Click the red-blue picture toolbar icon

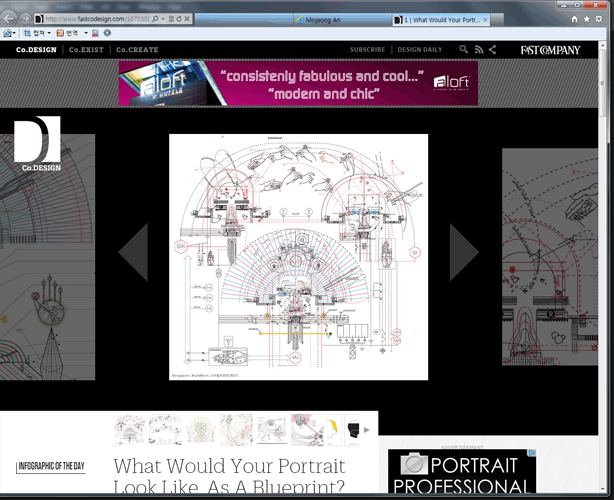coord(95,33)
